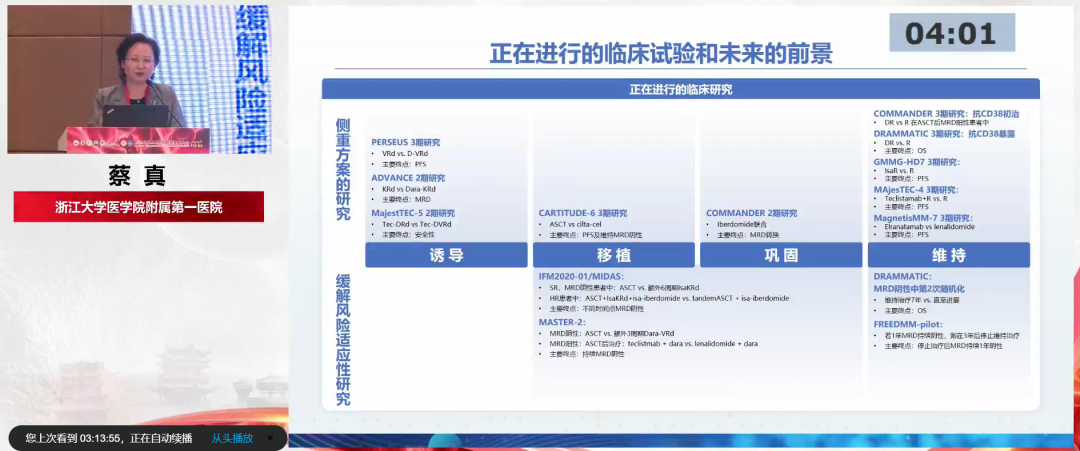Select the 巩固 phase block
This screenshot has height=451, width=1080.
click(781, 255)
